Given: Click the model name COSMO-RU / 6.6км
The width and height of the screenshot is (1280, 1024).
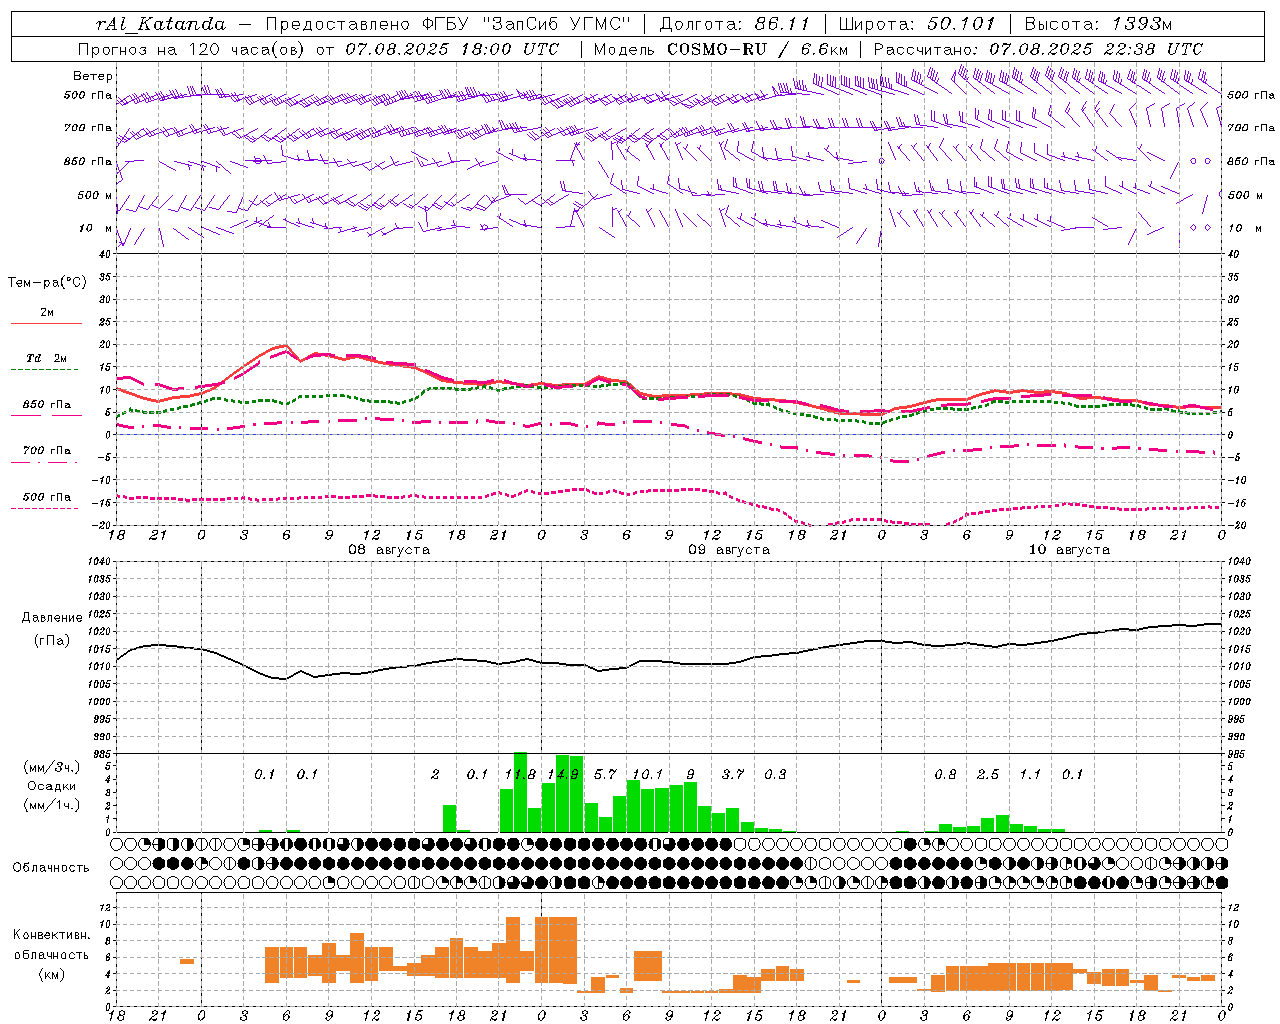Looking at the screenshot, I should [757, 49].
